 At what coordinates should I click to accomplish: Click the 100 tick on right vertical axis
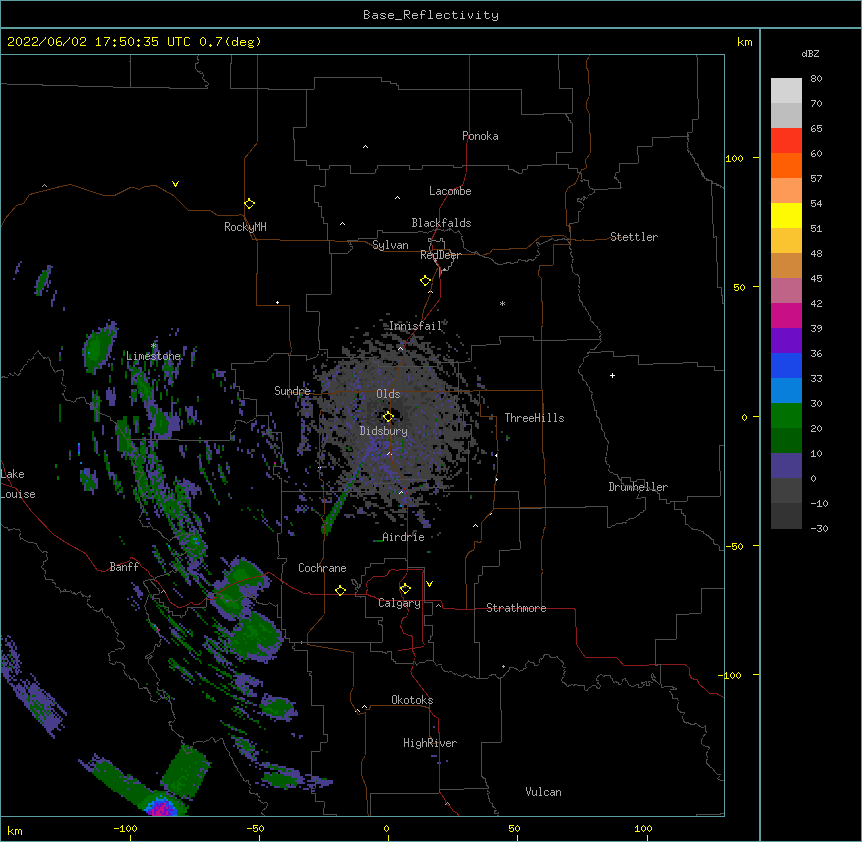734,158
